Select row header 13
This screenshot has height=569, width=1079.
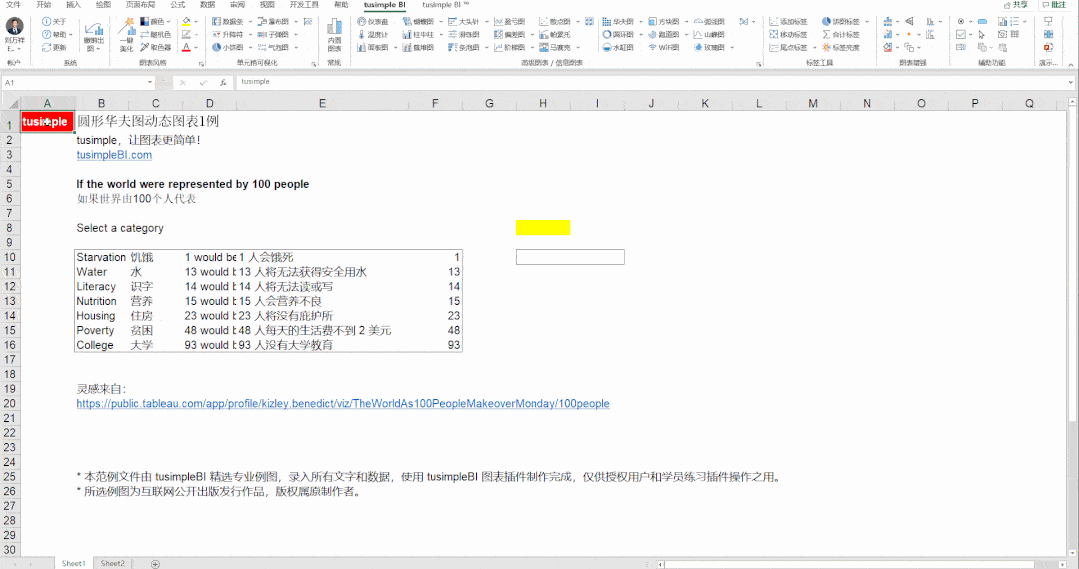pos(10,301)
